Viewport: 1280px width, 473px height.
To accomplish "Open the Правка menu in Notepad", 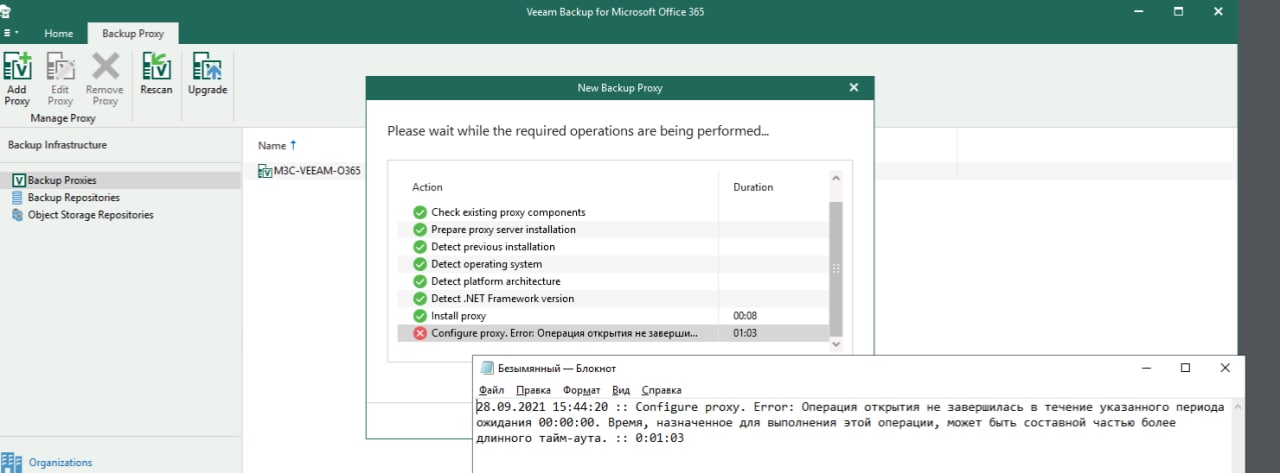I will 534,390.
